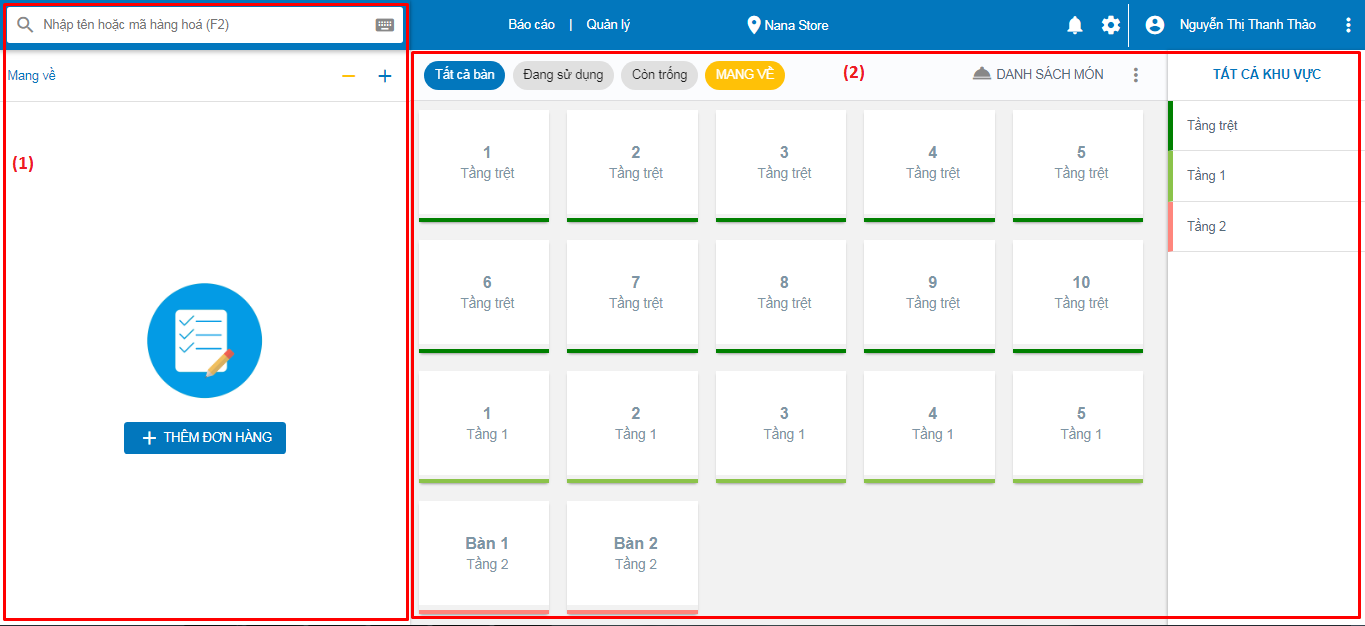
Task: Click the on-screen keyboard icon
Action: pyautogui.click(x=385, y=25)
